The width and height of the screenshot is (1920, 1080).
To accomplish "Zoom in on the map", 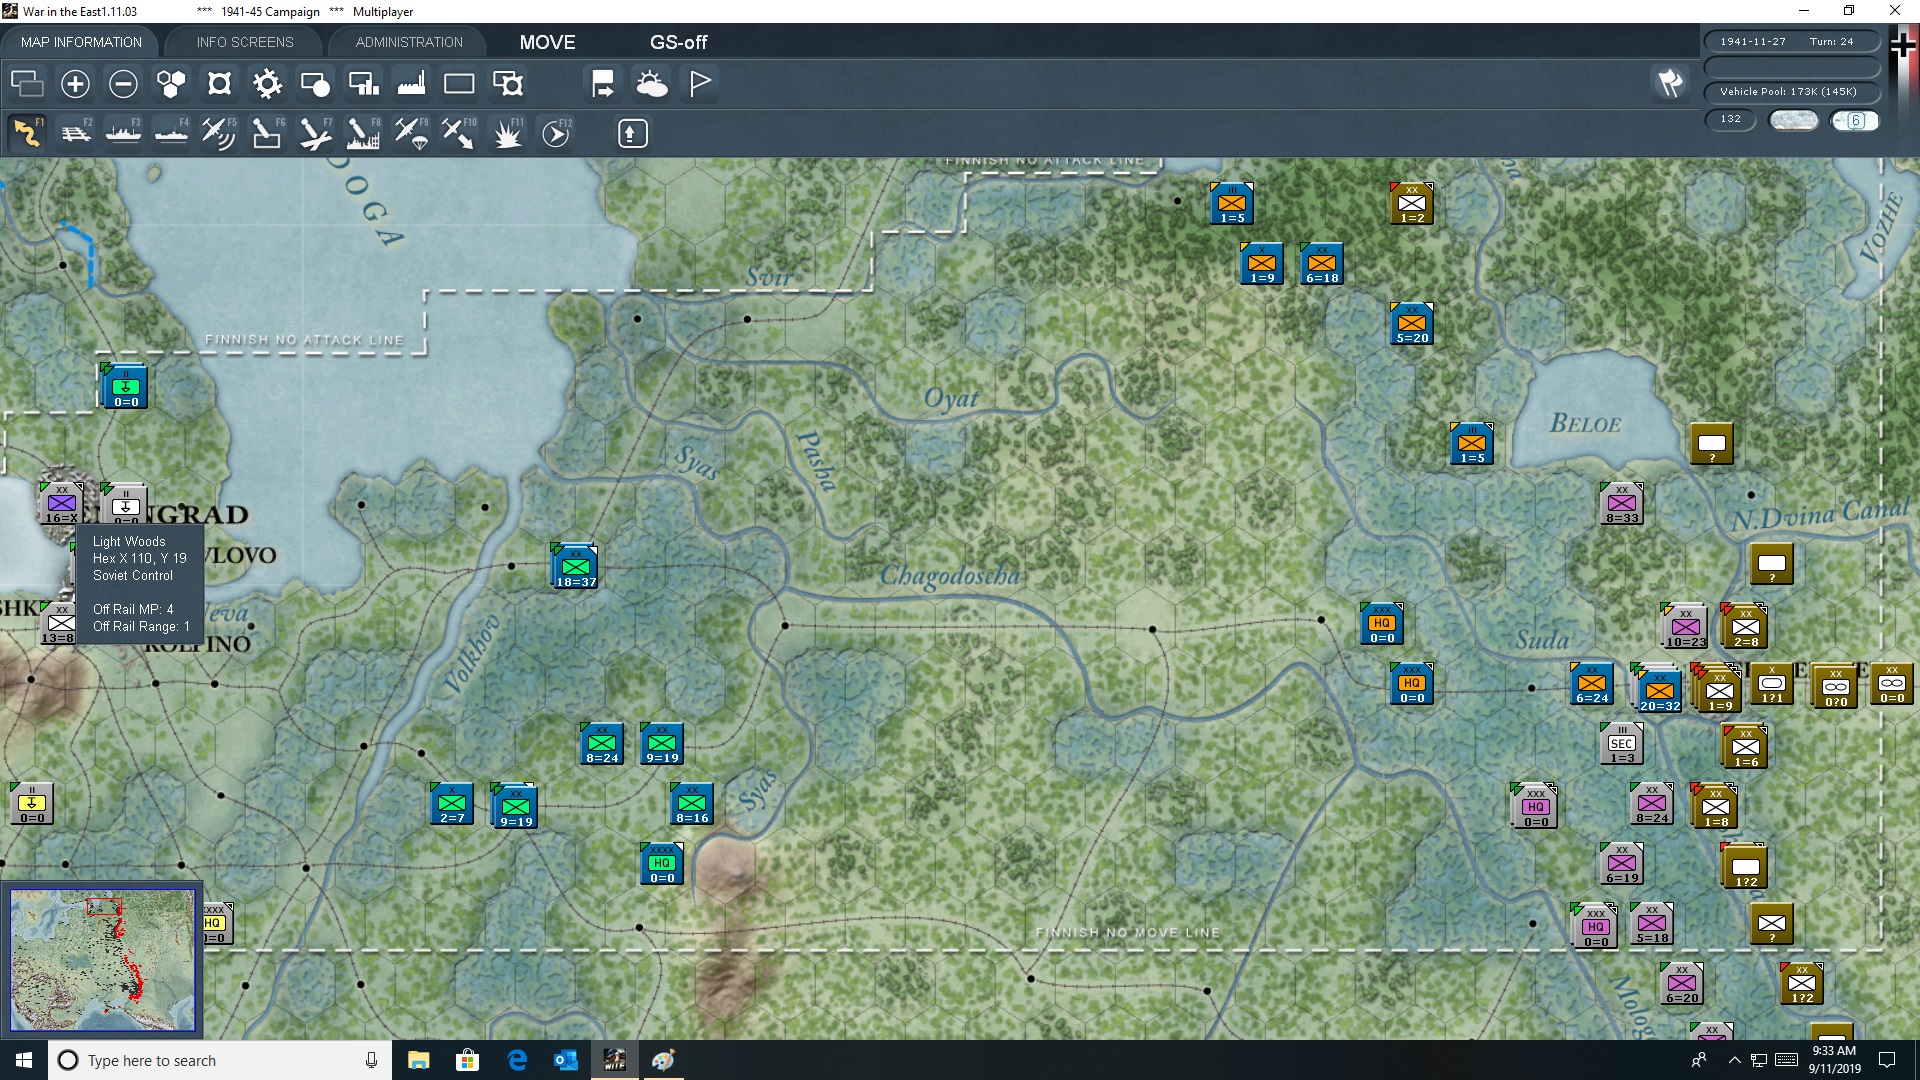I will click(75, 84).
